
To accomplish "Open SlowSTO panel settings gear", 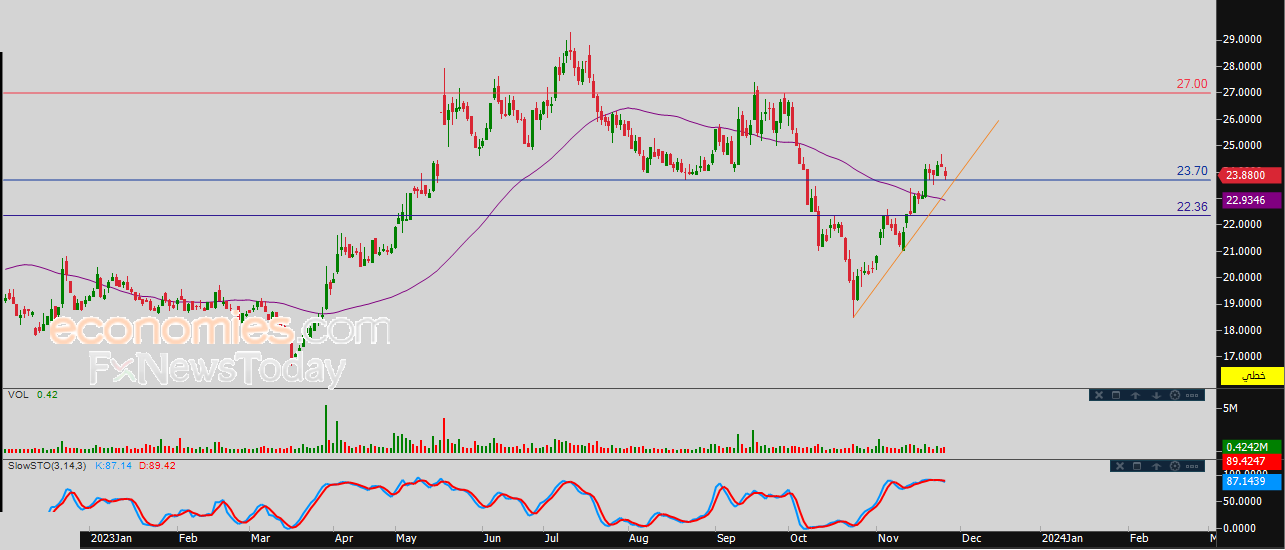I will (x=1175, y=466).
